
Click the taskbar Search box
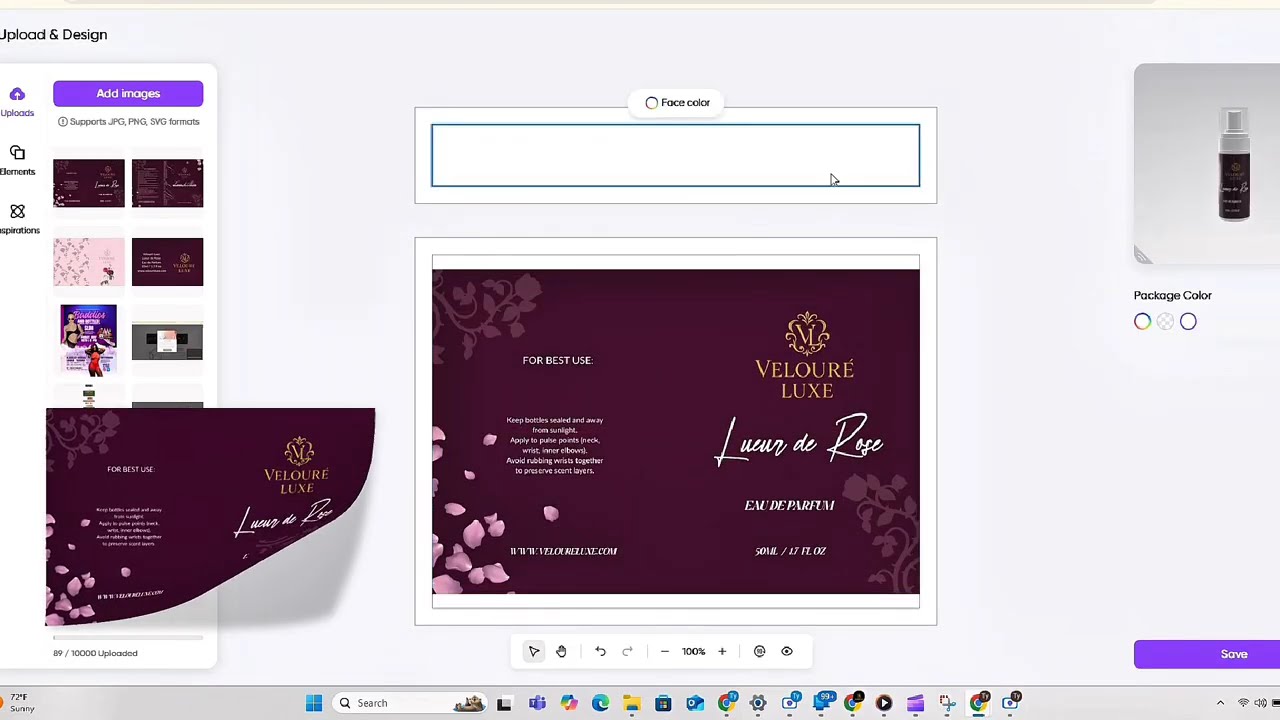point(411,703)
